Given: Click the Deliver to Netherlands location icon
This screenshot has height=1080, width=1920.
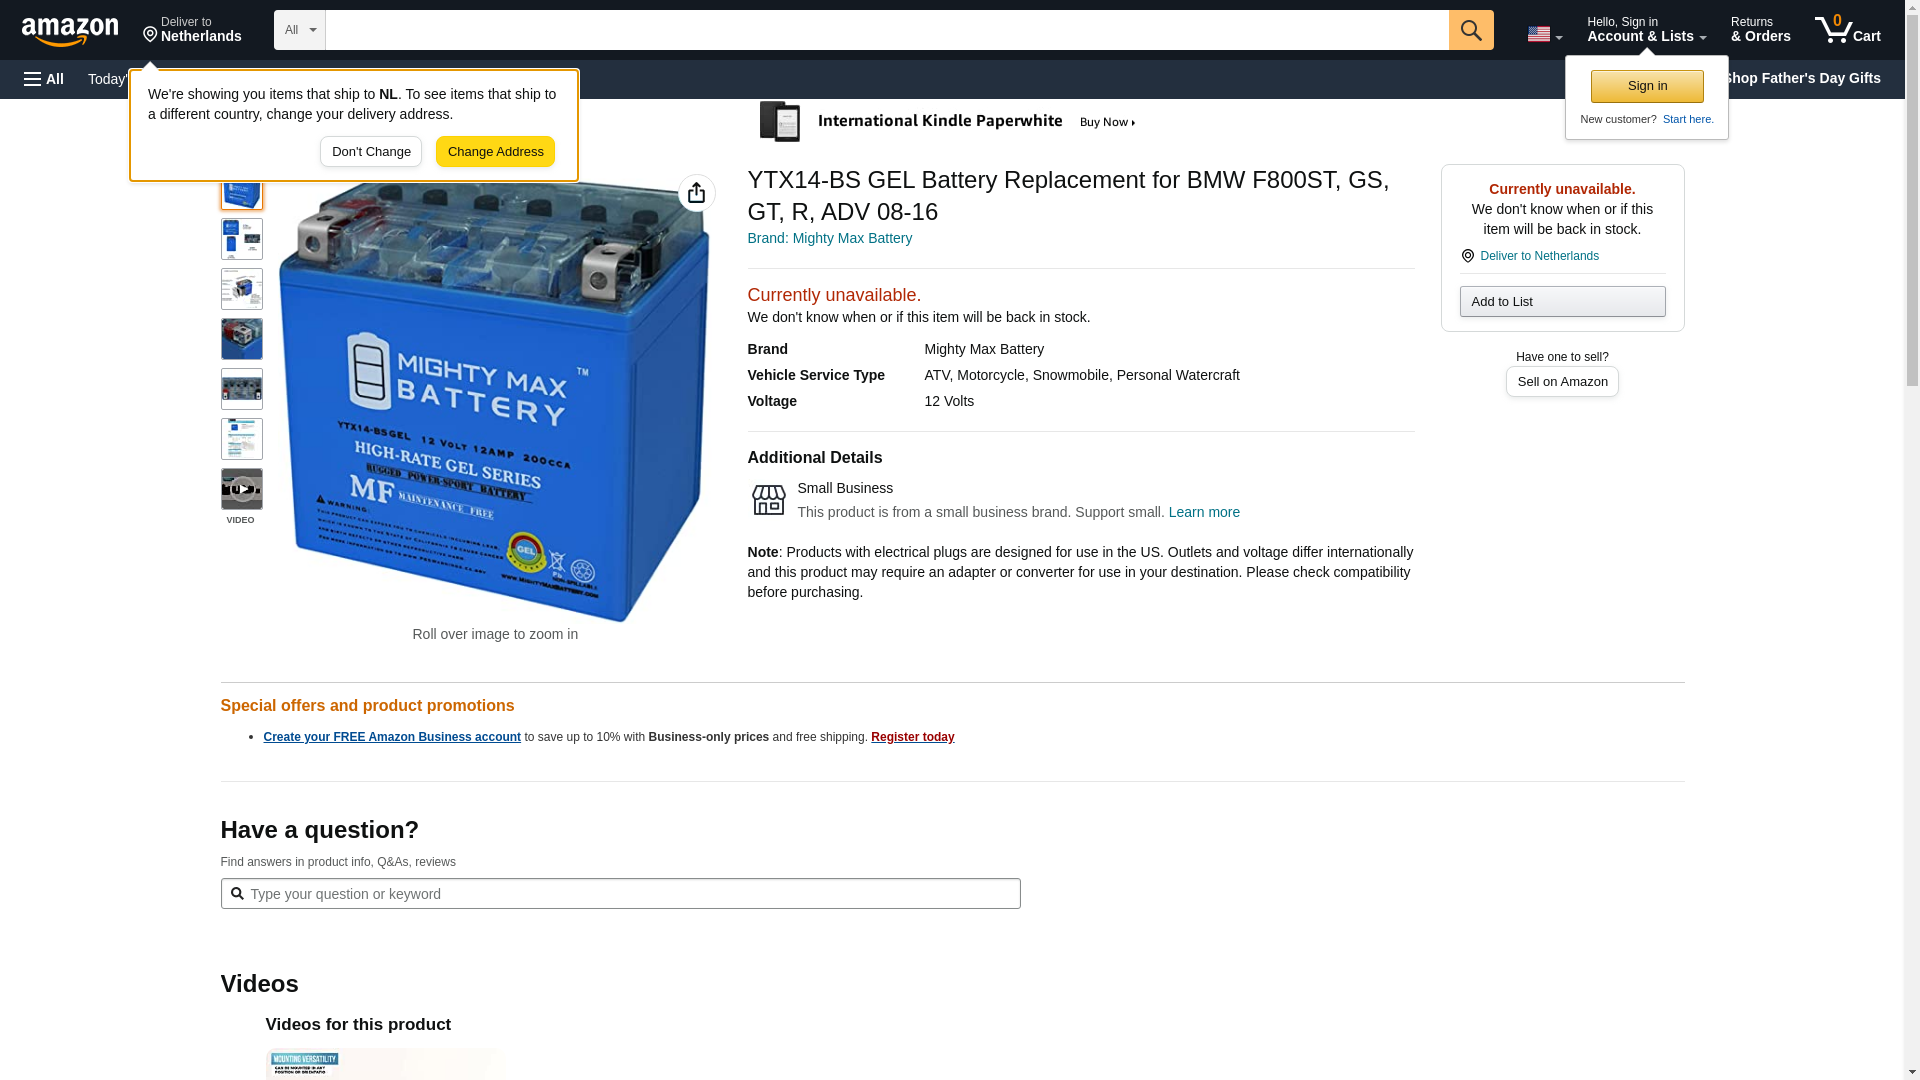Looking at the screenshot, I should (x=1468, y=256).
